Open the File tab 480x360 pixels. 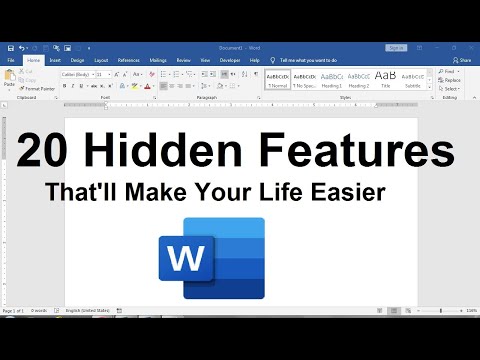point(11,60)
